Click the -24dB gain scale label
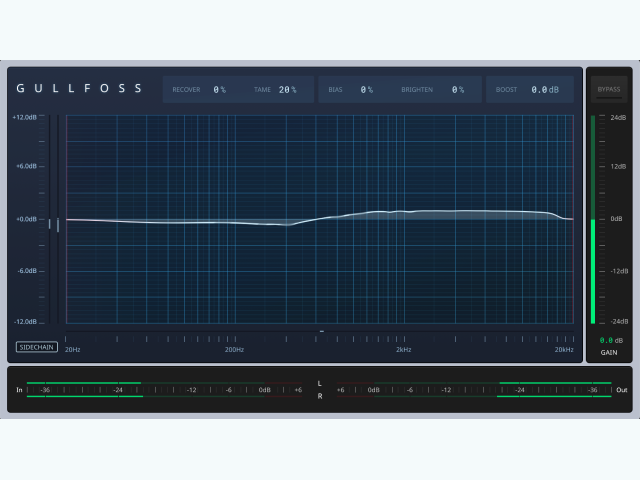 coord(619,322)
